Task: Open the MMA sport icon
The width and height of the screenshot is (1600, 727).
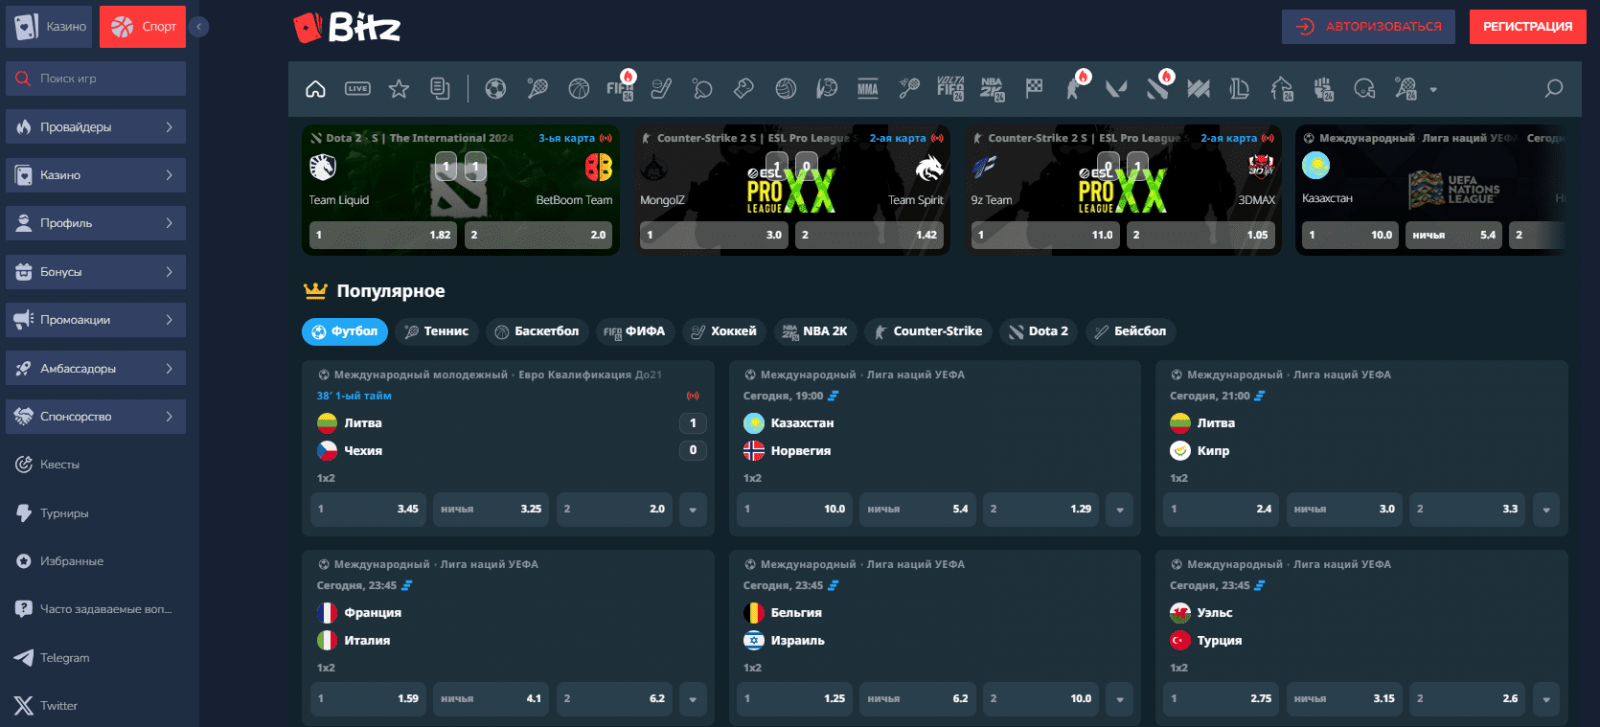Action: (867, 89)
